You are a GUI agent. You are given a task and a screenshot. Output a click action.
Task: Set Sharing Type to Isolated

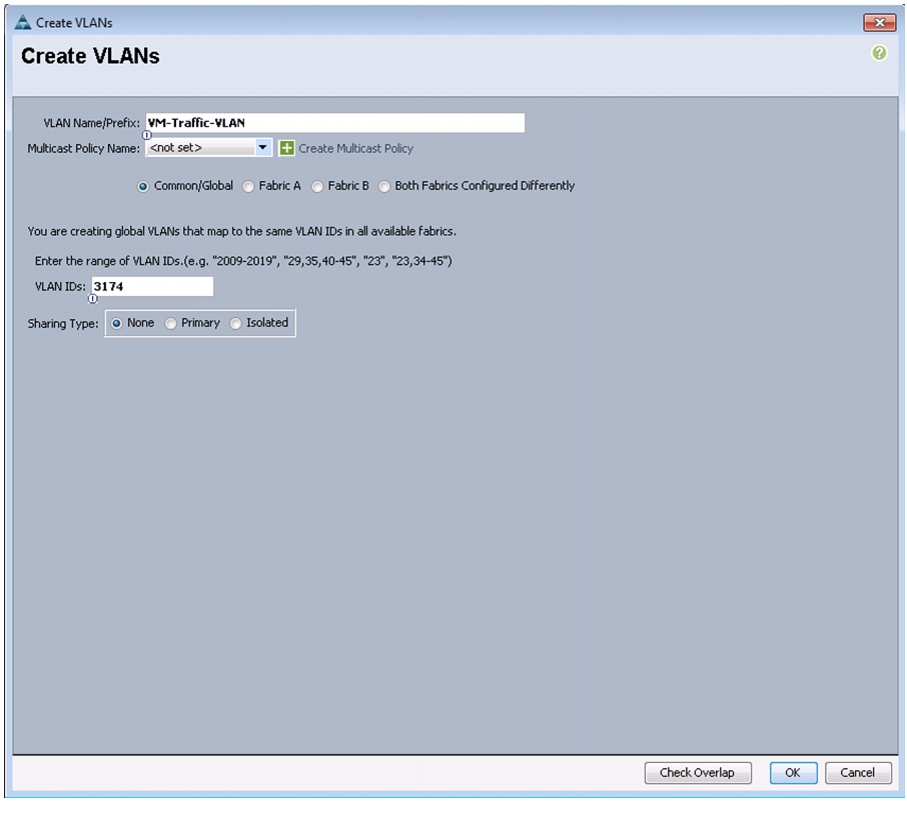(235, 323)
